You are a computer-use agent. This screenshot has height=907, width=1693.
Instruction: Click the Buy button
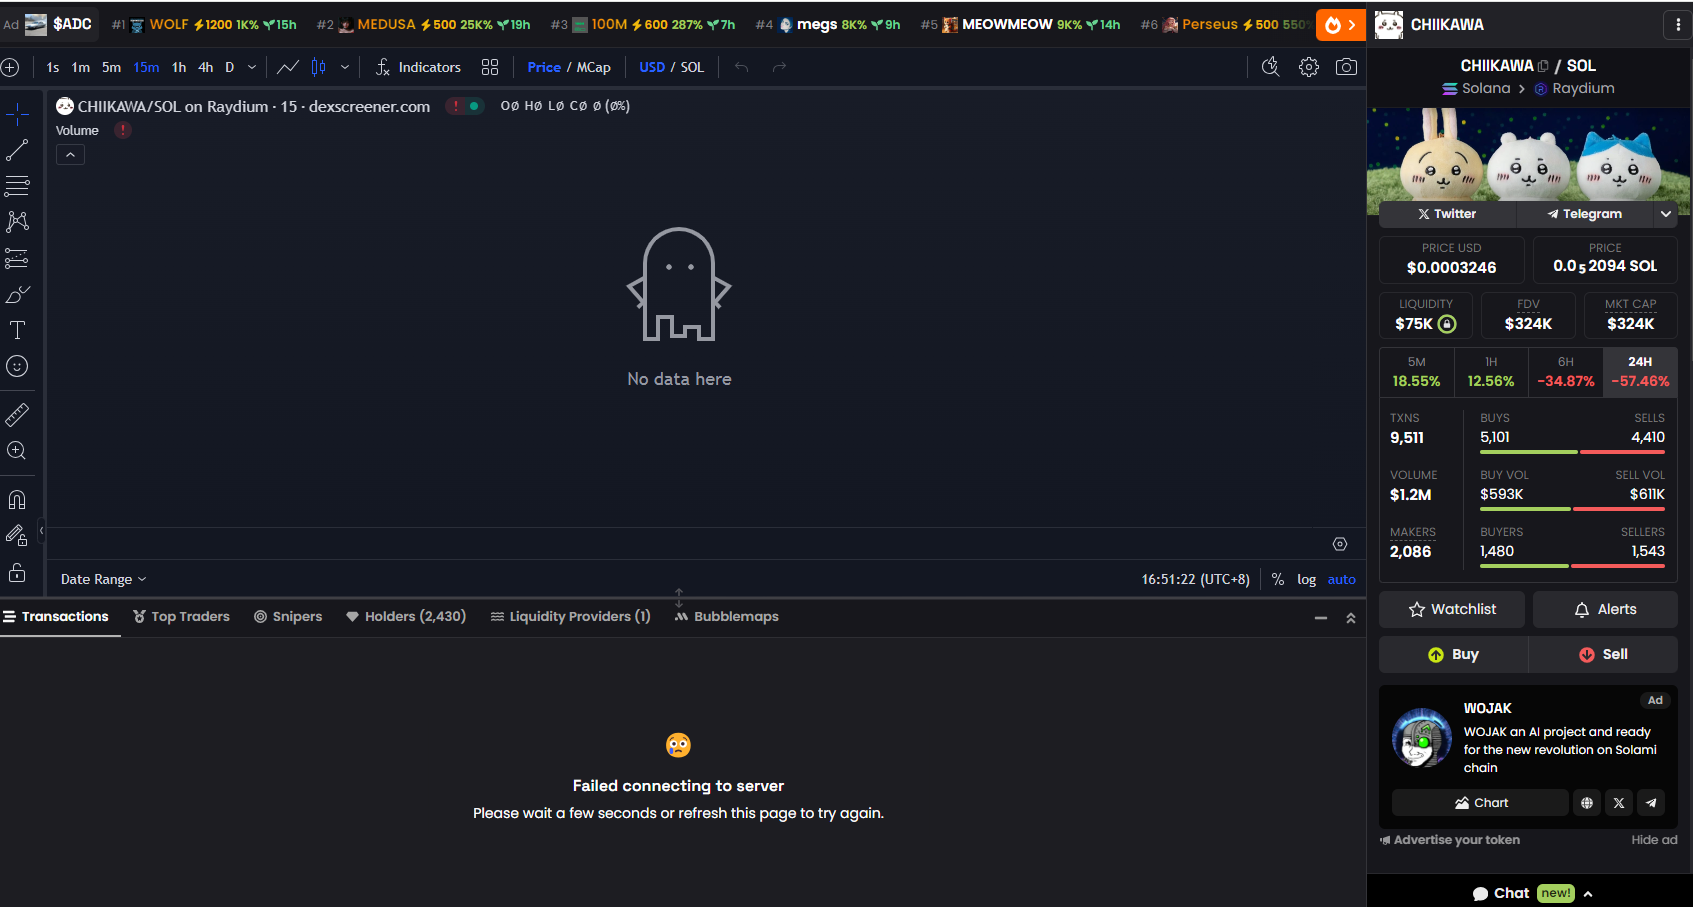coord(1453,654)
